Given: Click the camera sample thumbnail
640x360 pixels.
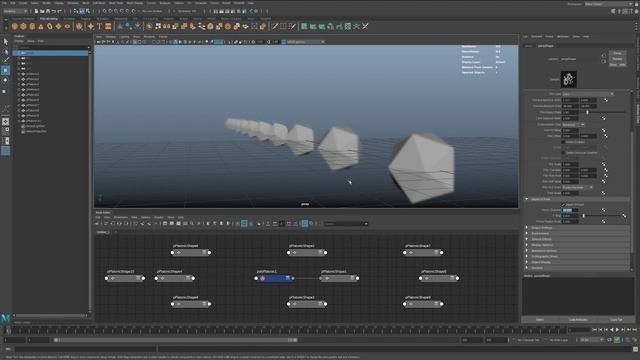Looking at the screenshot, I should coord(568,79).
